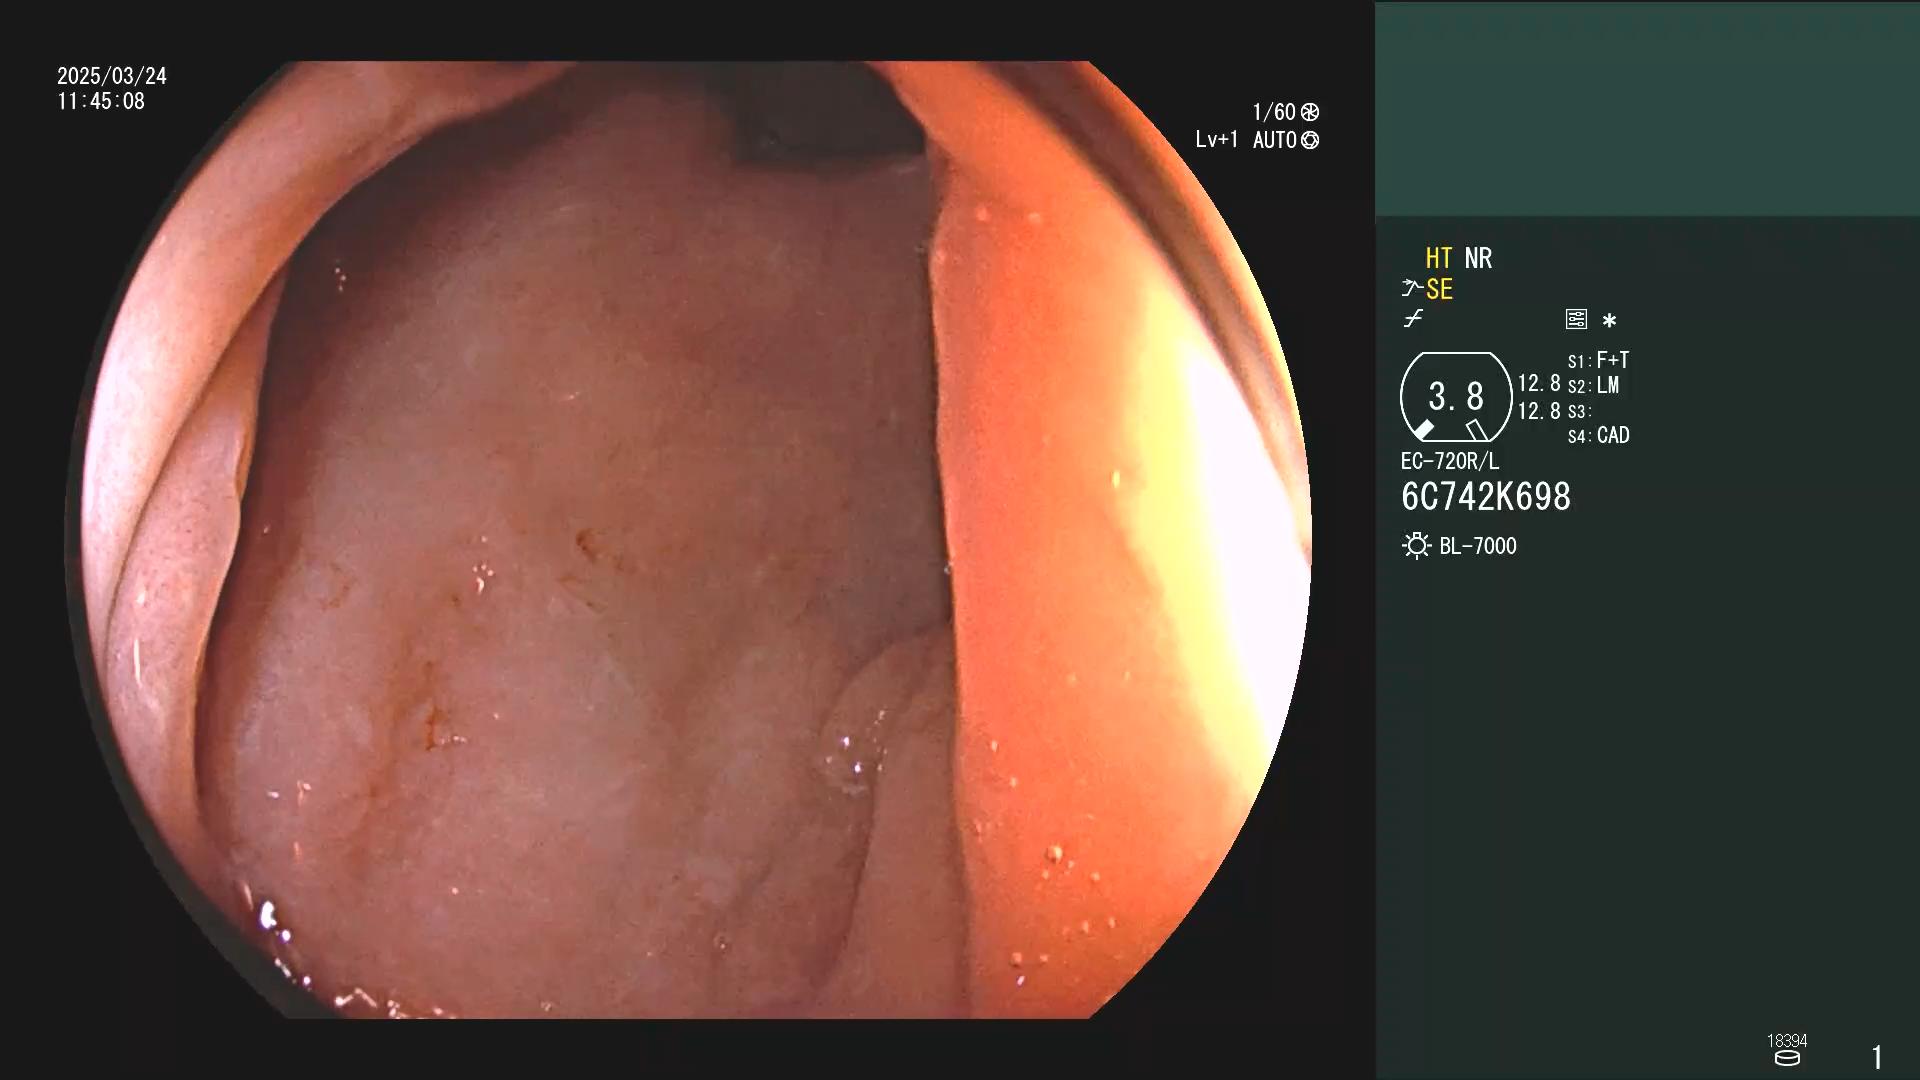The image size is (1920, 1080).
Task: Click the S4: CAD switch assignment
Action: (x=1598, y=436)
